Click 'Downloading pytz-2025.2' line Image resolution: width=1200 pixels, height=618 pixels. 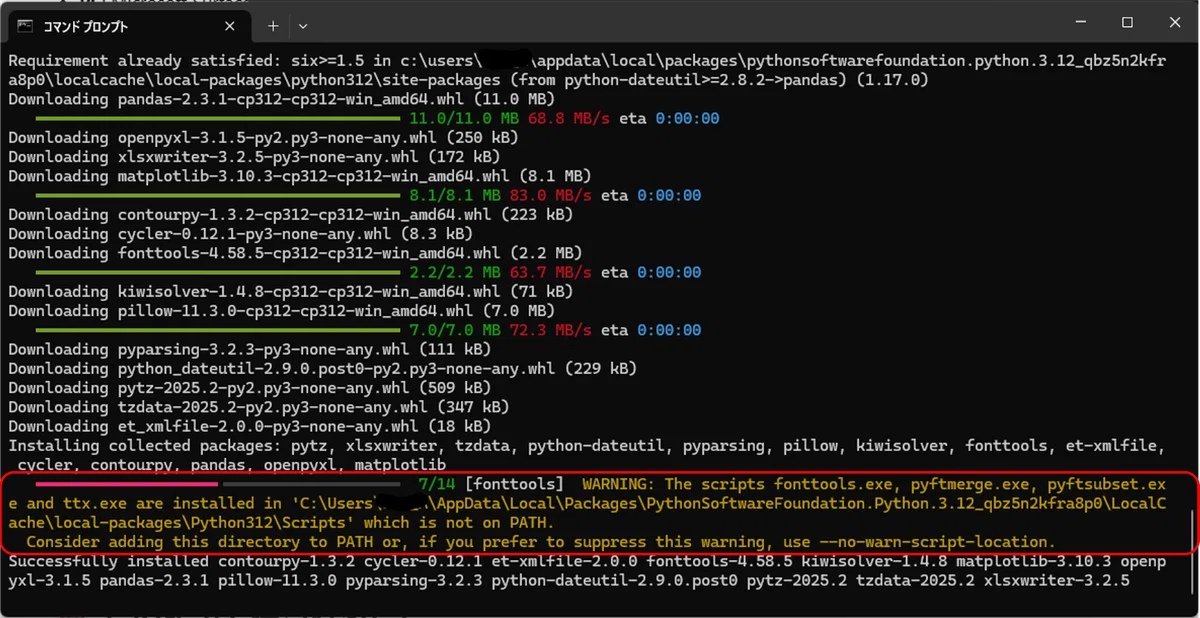(249, 387)
